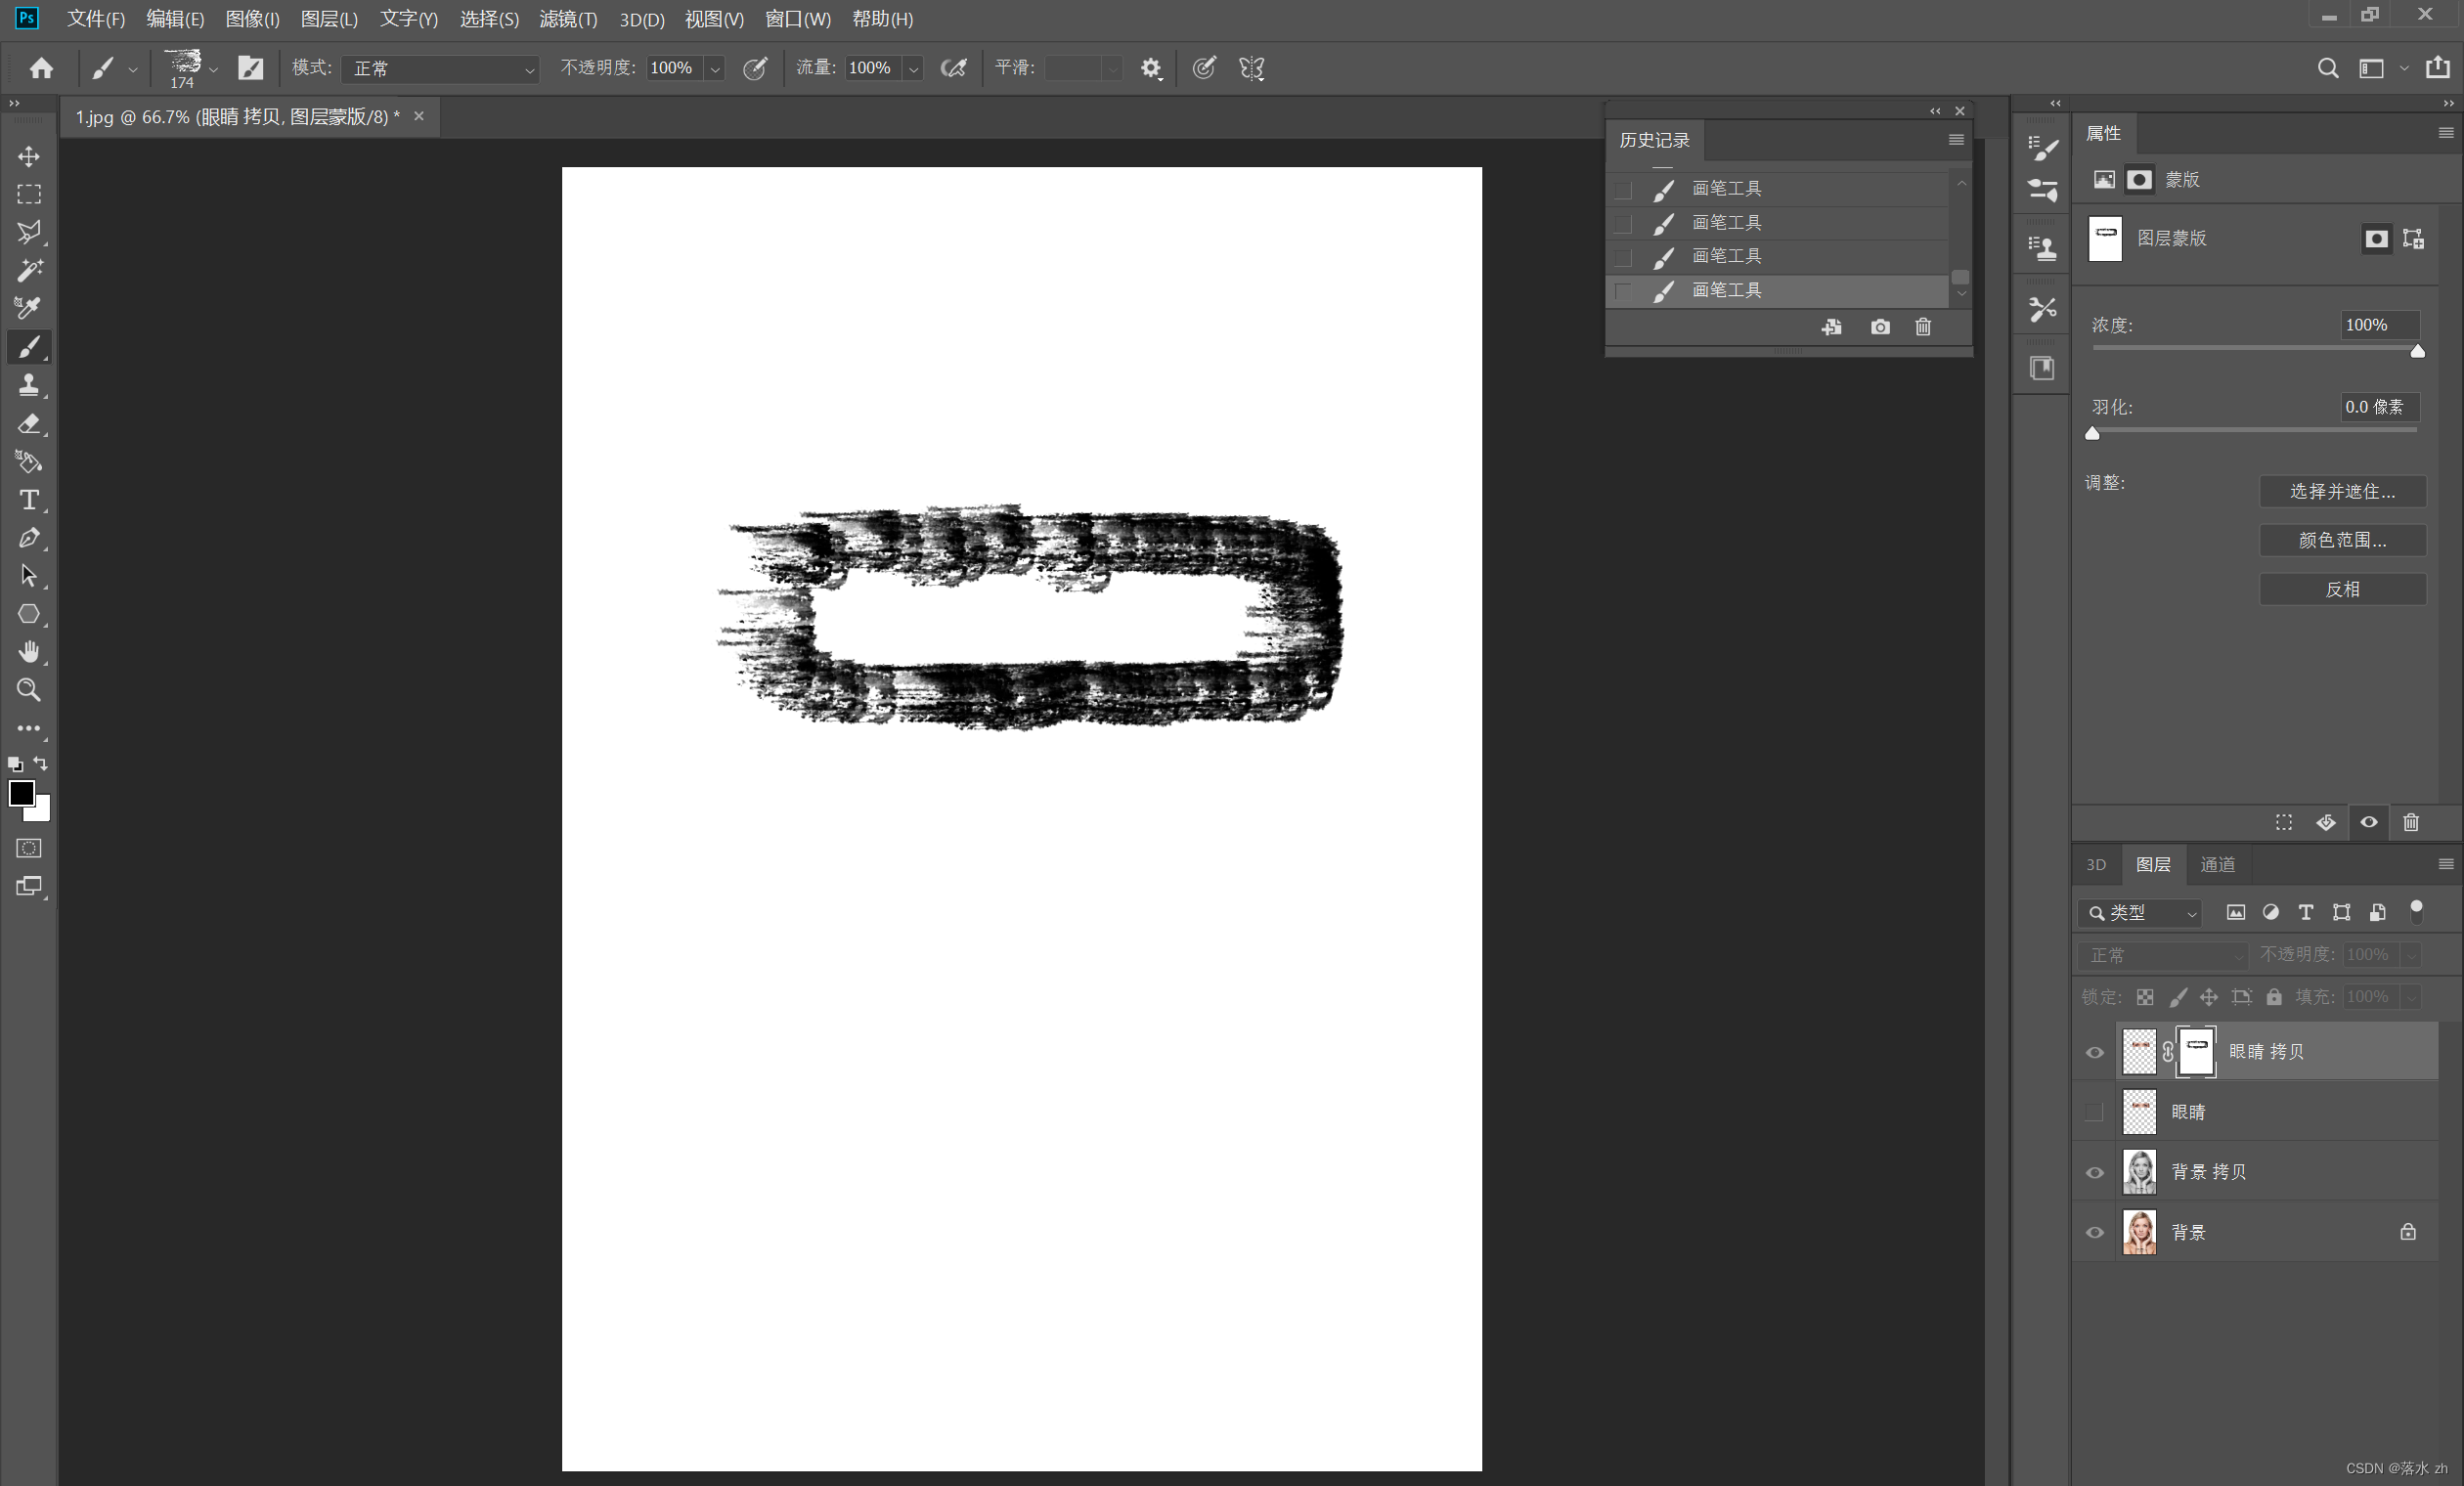Select the Clone Stamp tool
2464x1486 pixels.
[29, 385]
